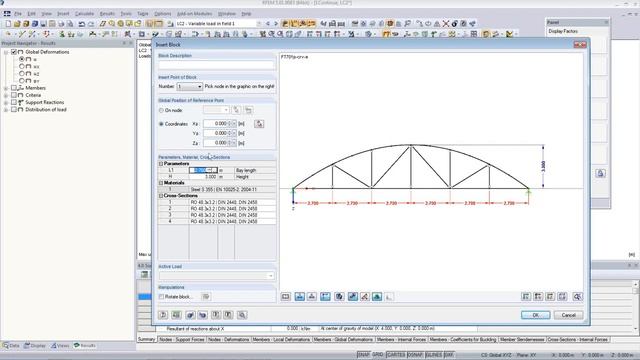640x360 pixels.
Task: Click the New model icon in the main toolbar
Action: point(8,24)
